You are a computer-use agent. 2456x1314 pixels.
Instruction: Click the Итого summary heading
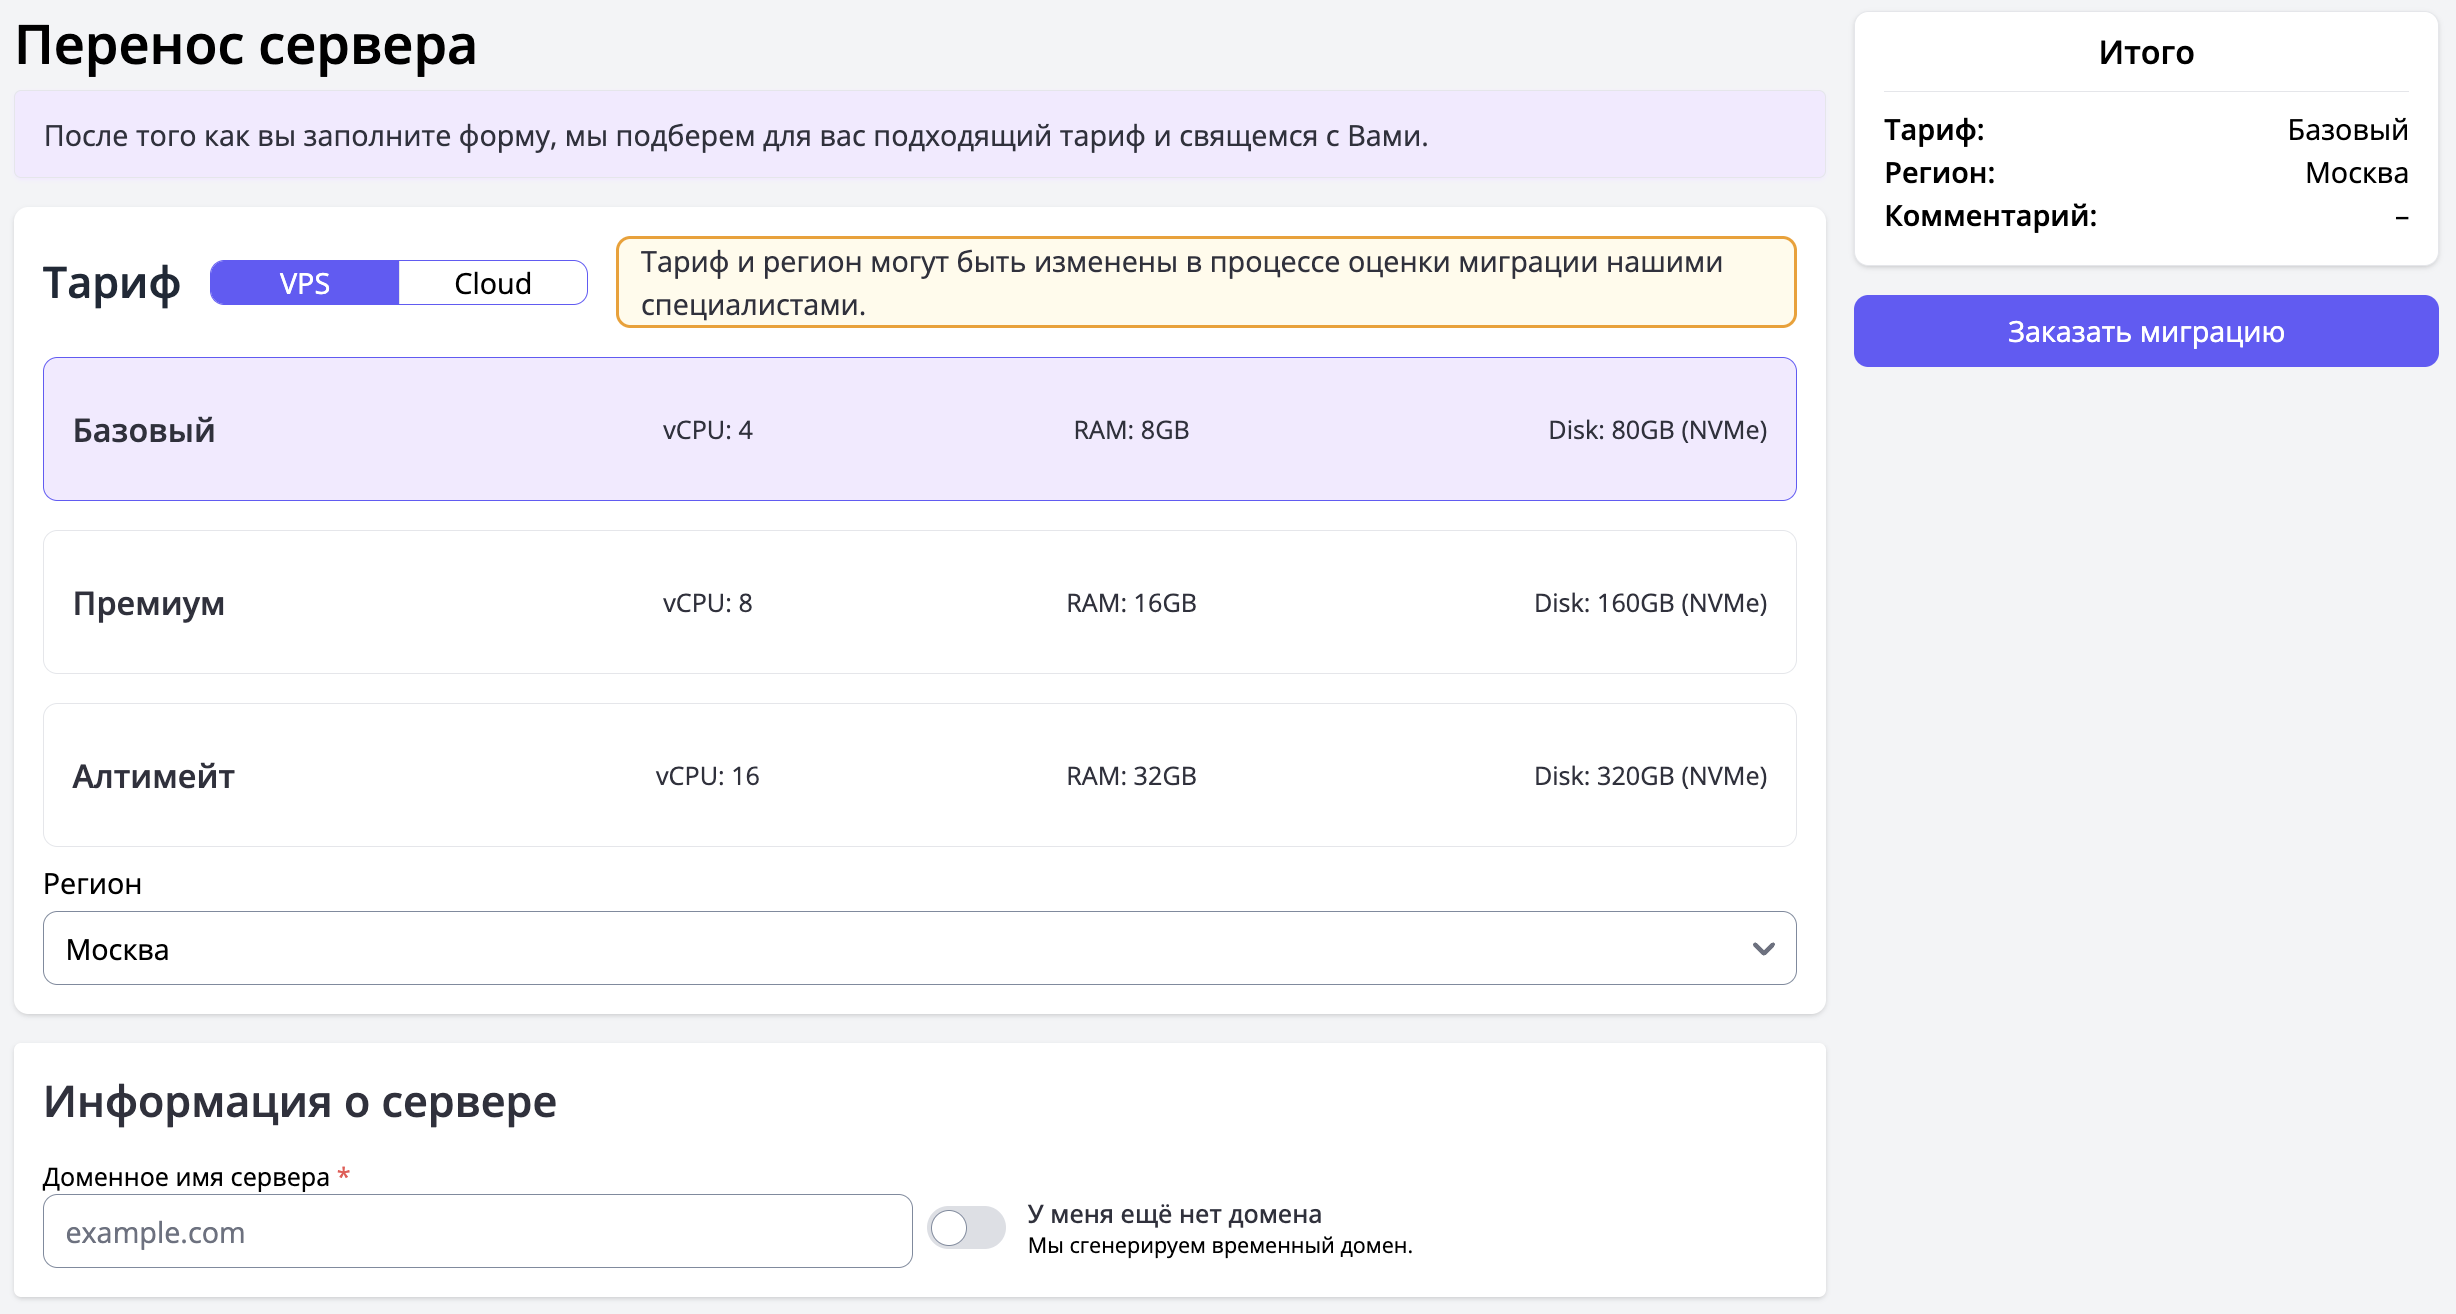(2146, 52)
